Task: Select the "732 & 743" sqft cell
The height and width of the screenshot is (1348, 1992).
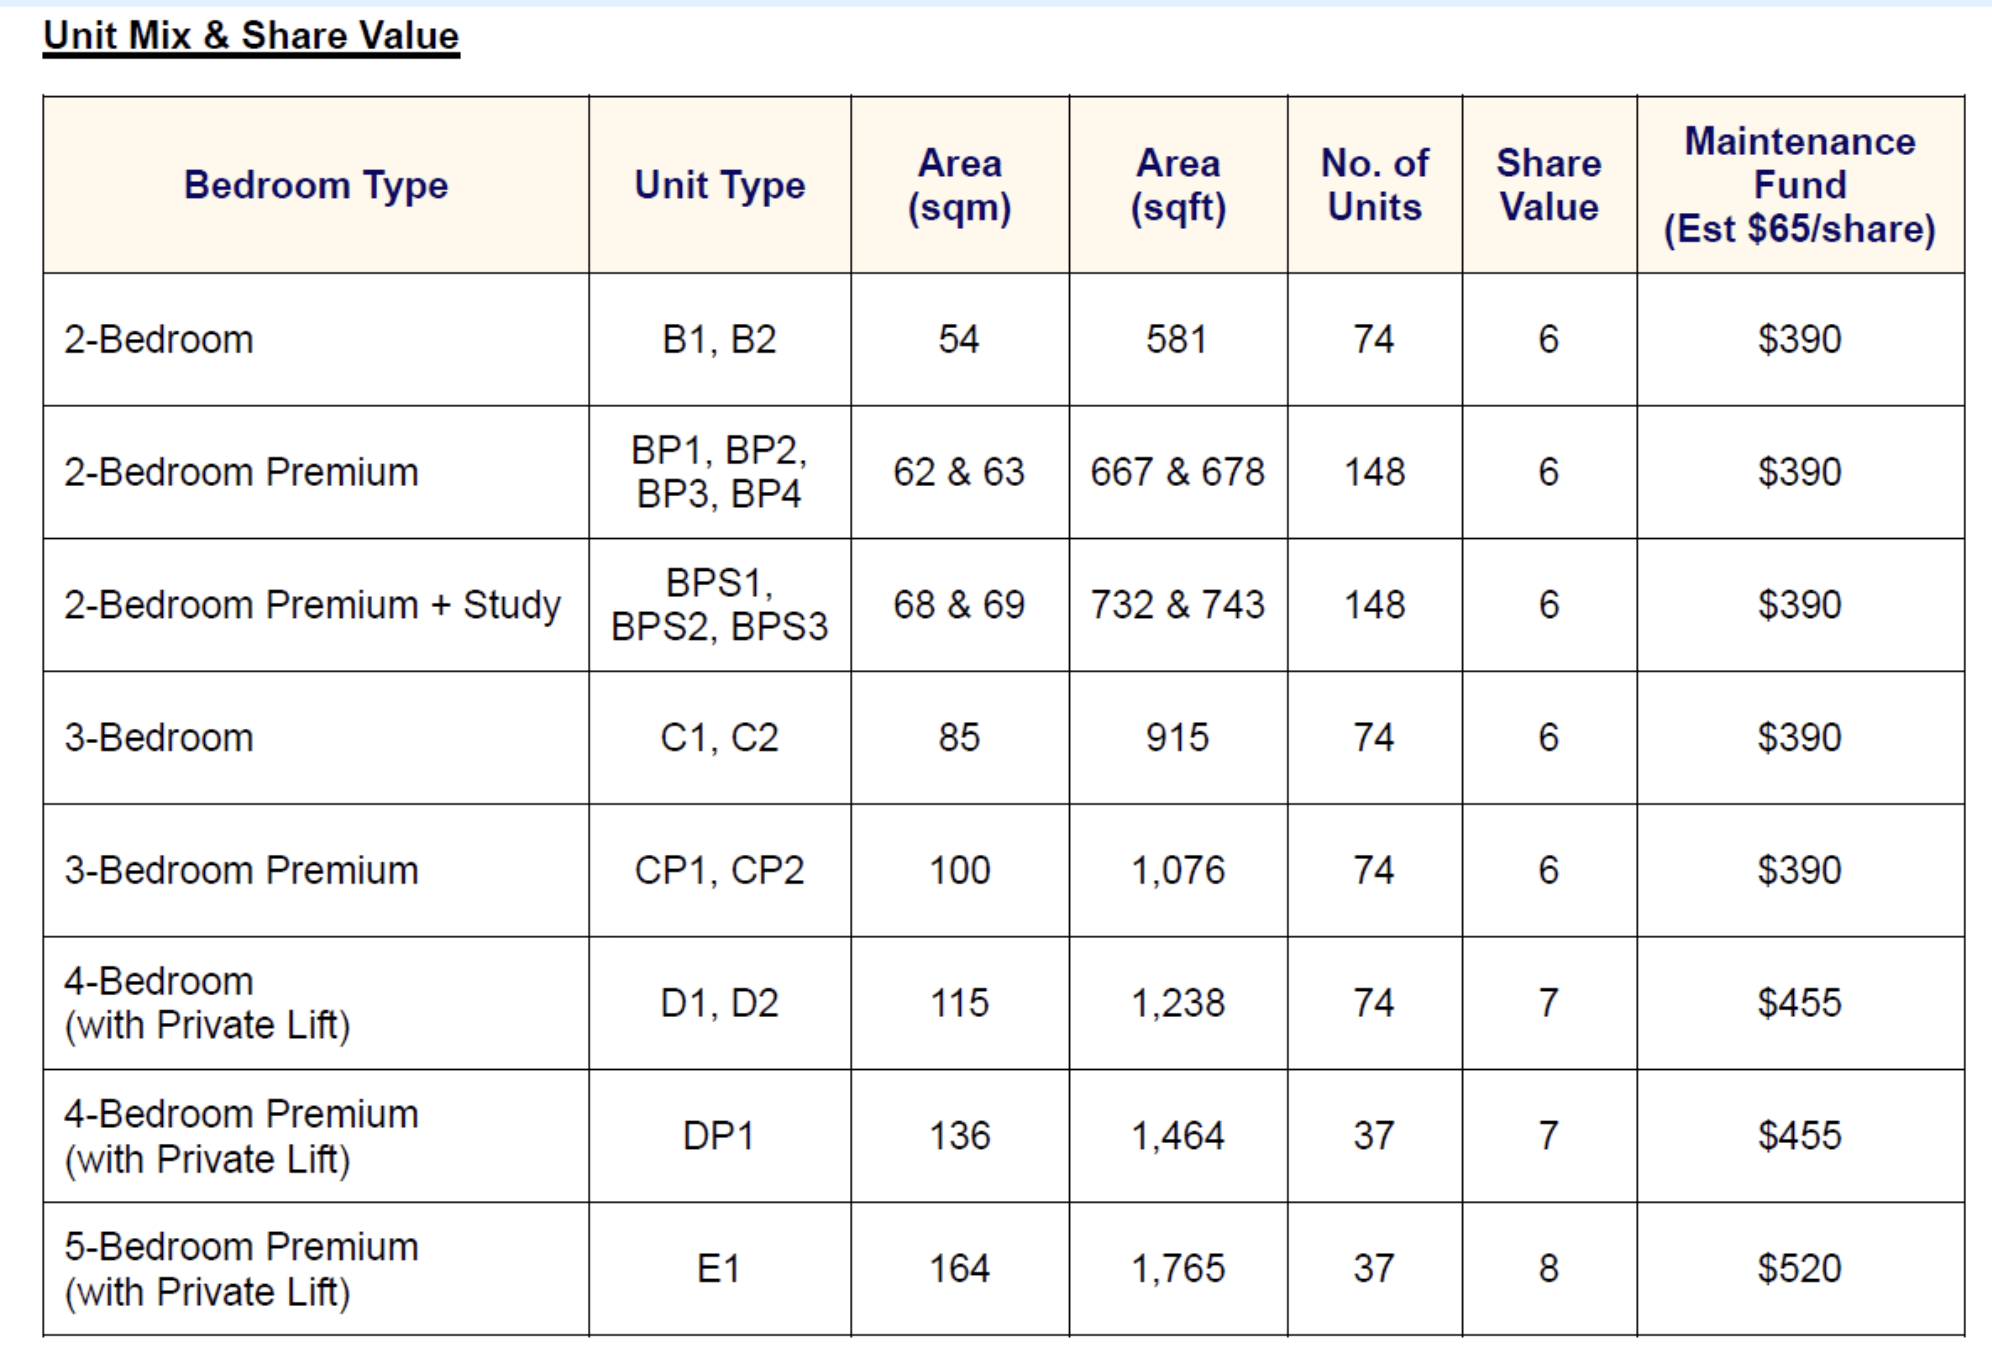Action: pyautogui.click(x=1177, y=605)
